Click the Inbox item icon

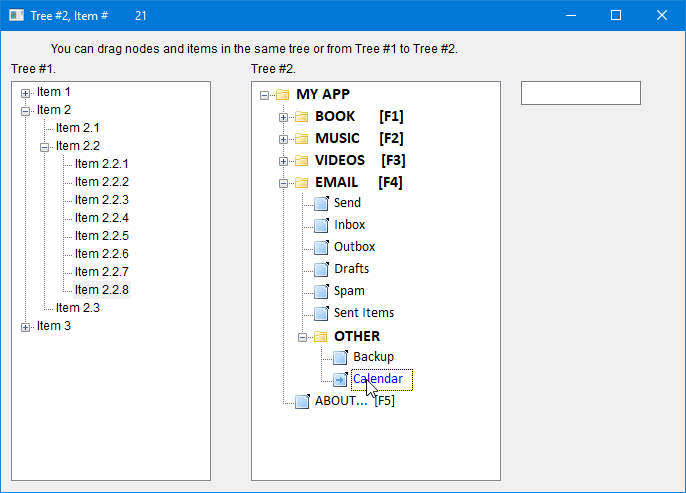click(x=320, y=225)
